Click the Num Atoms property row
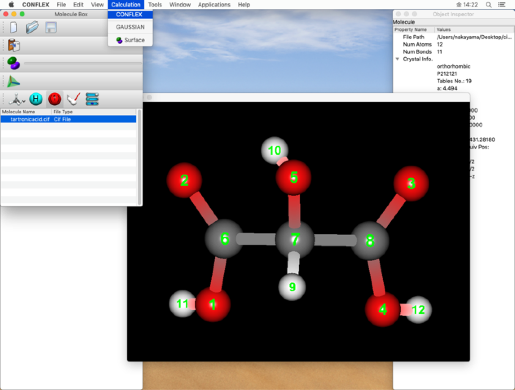 pos(454,44)
